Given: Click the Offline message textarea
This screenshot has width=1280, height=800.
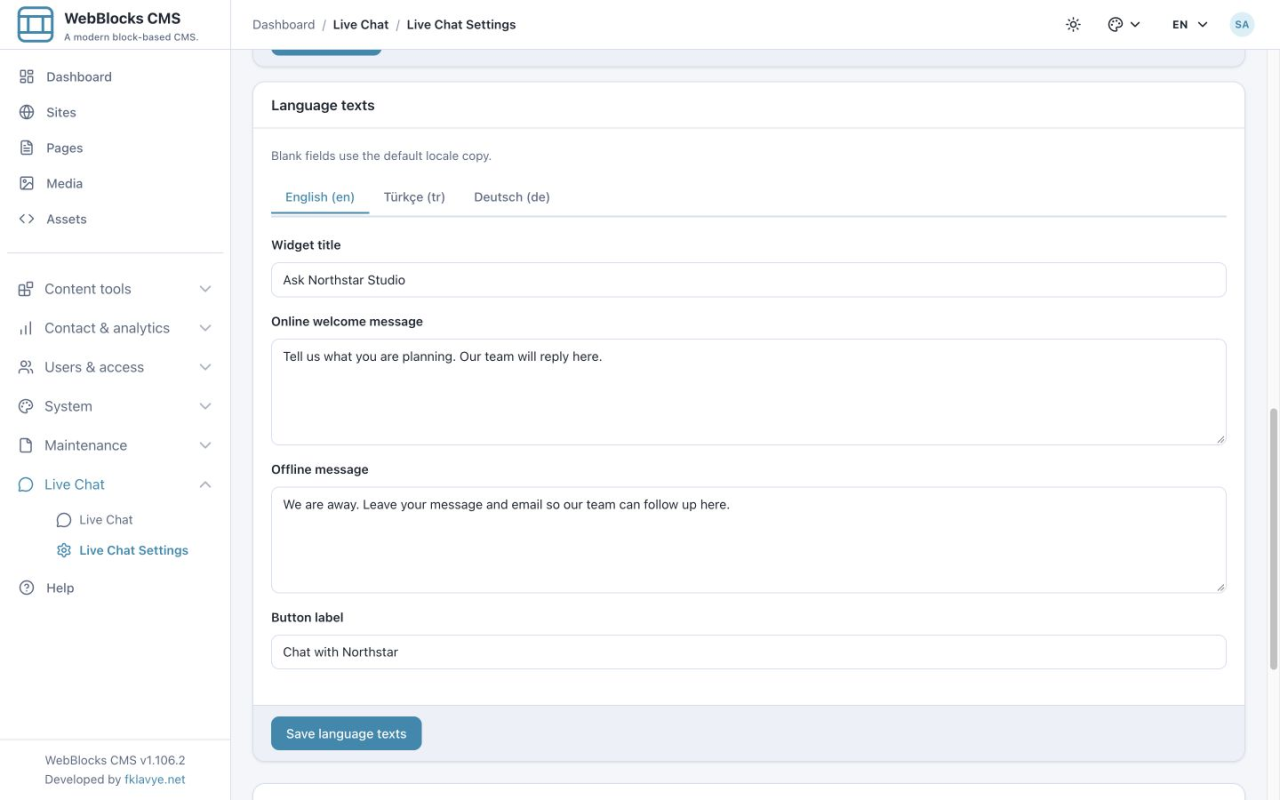Looking at the screenshot, I should click(x=748, y=540).
